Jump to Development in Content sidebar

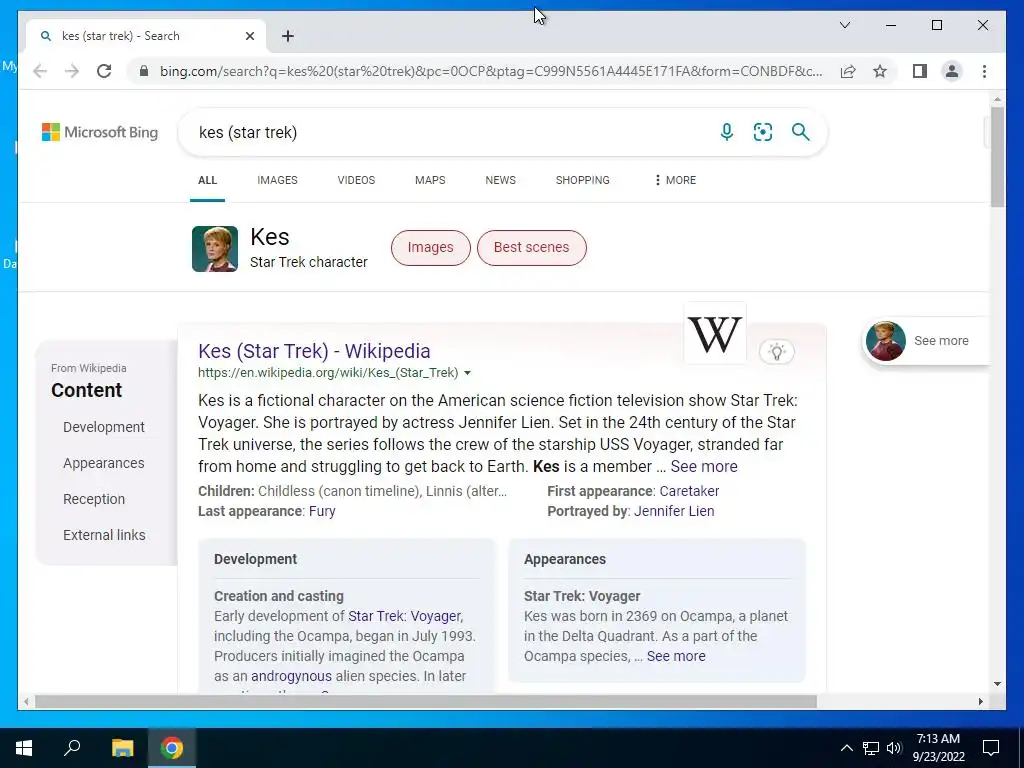pos(104,427)
